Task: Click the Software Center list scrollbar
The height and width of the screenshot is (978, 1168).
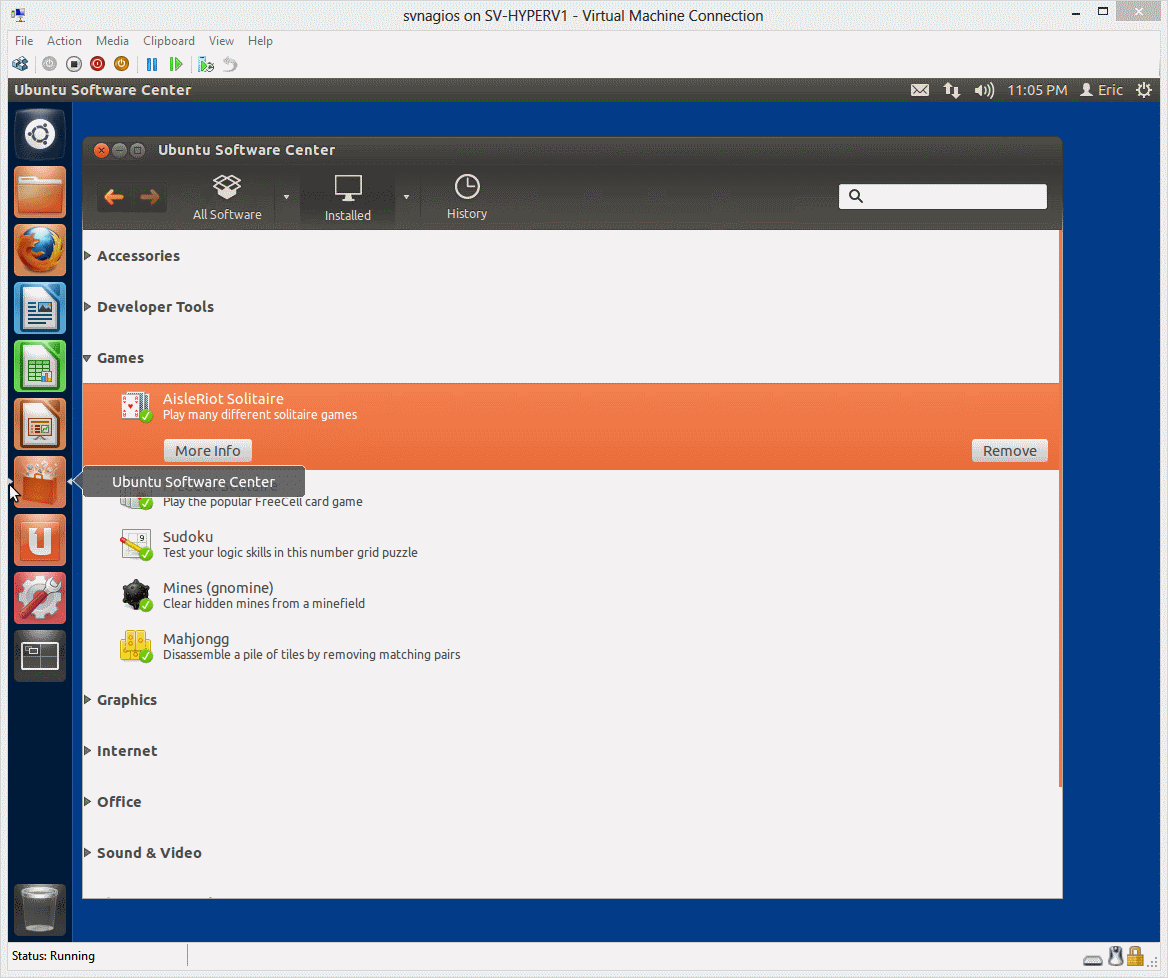Action: (1060, 509)
